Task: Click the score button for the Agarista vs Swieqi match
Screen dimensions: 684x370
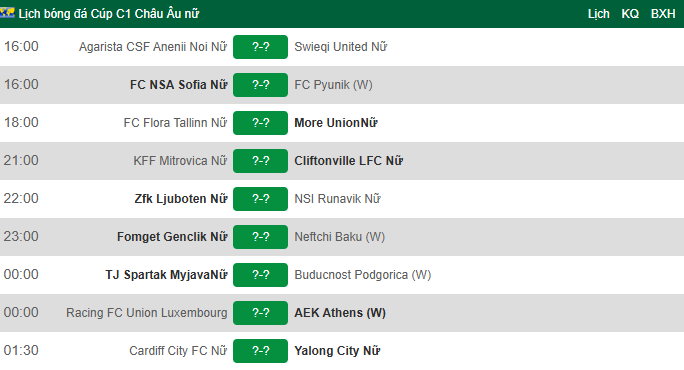Action: pos(260,47)
